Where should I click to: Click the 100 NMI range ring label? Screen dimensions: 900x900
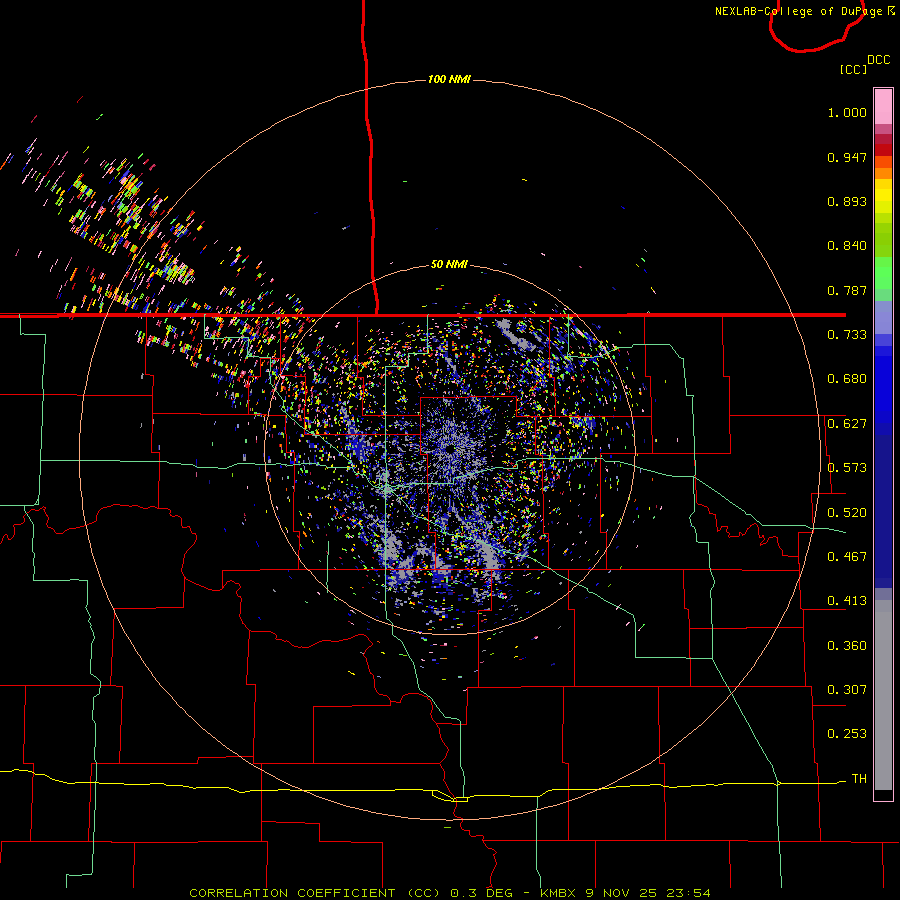pos(449,79)
